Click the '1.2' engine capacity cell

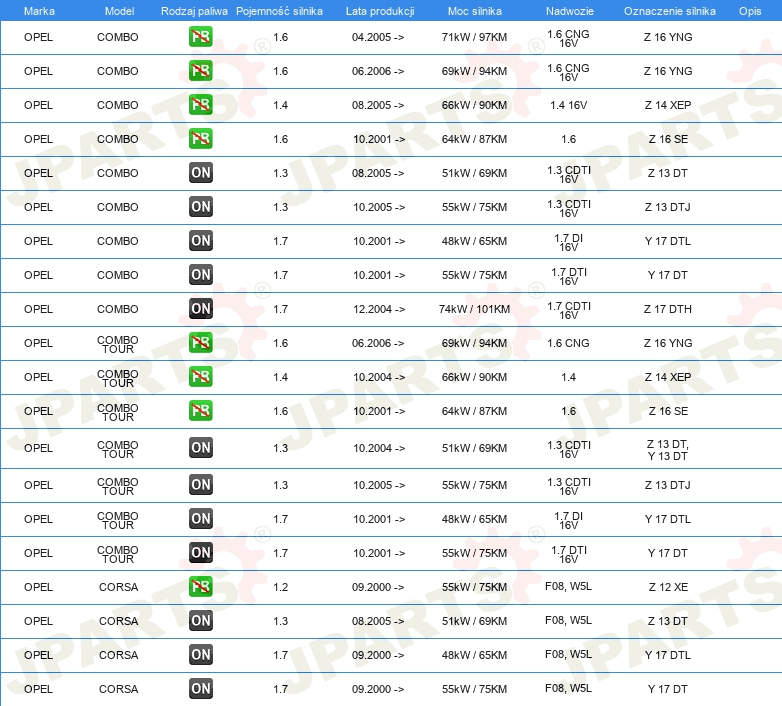pos(280,587)
